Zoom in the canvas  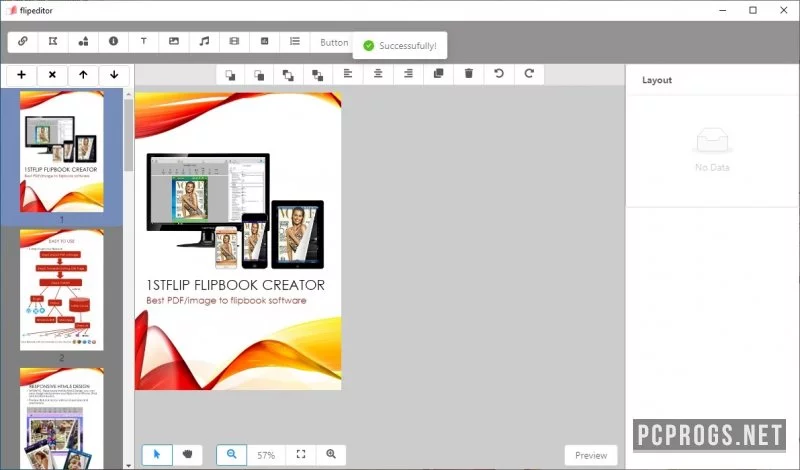[x=331, y=455]
